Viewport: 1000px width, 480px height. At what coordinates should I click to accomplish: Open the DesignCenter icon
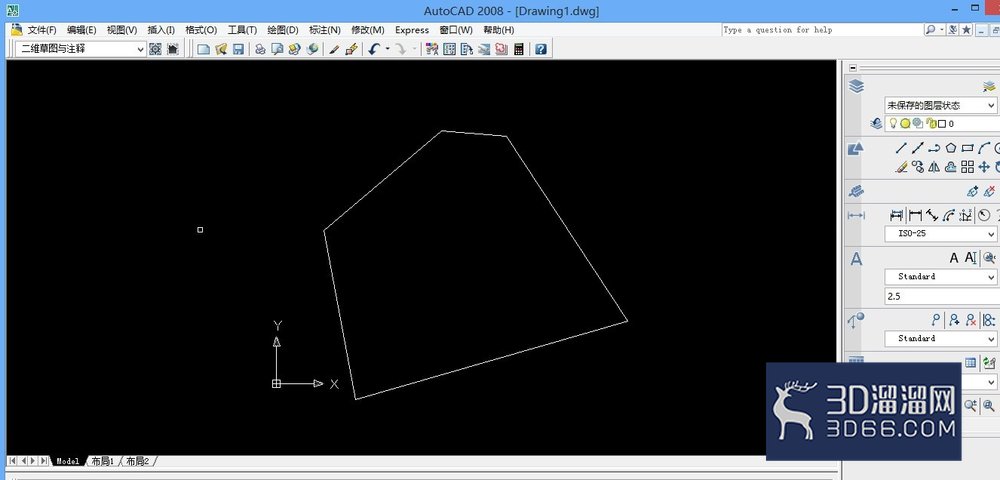click(x=449, y=49)
